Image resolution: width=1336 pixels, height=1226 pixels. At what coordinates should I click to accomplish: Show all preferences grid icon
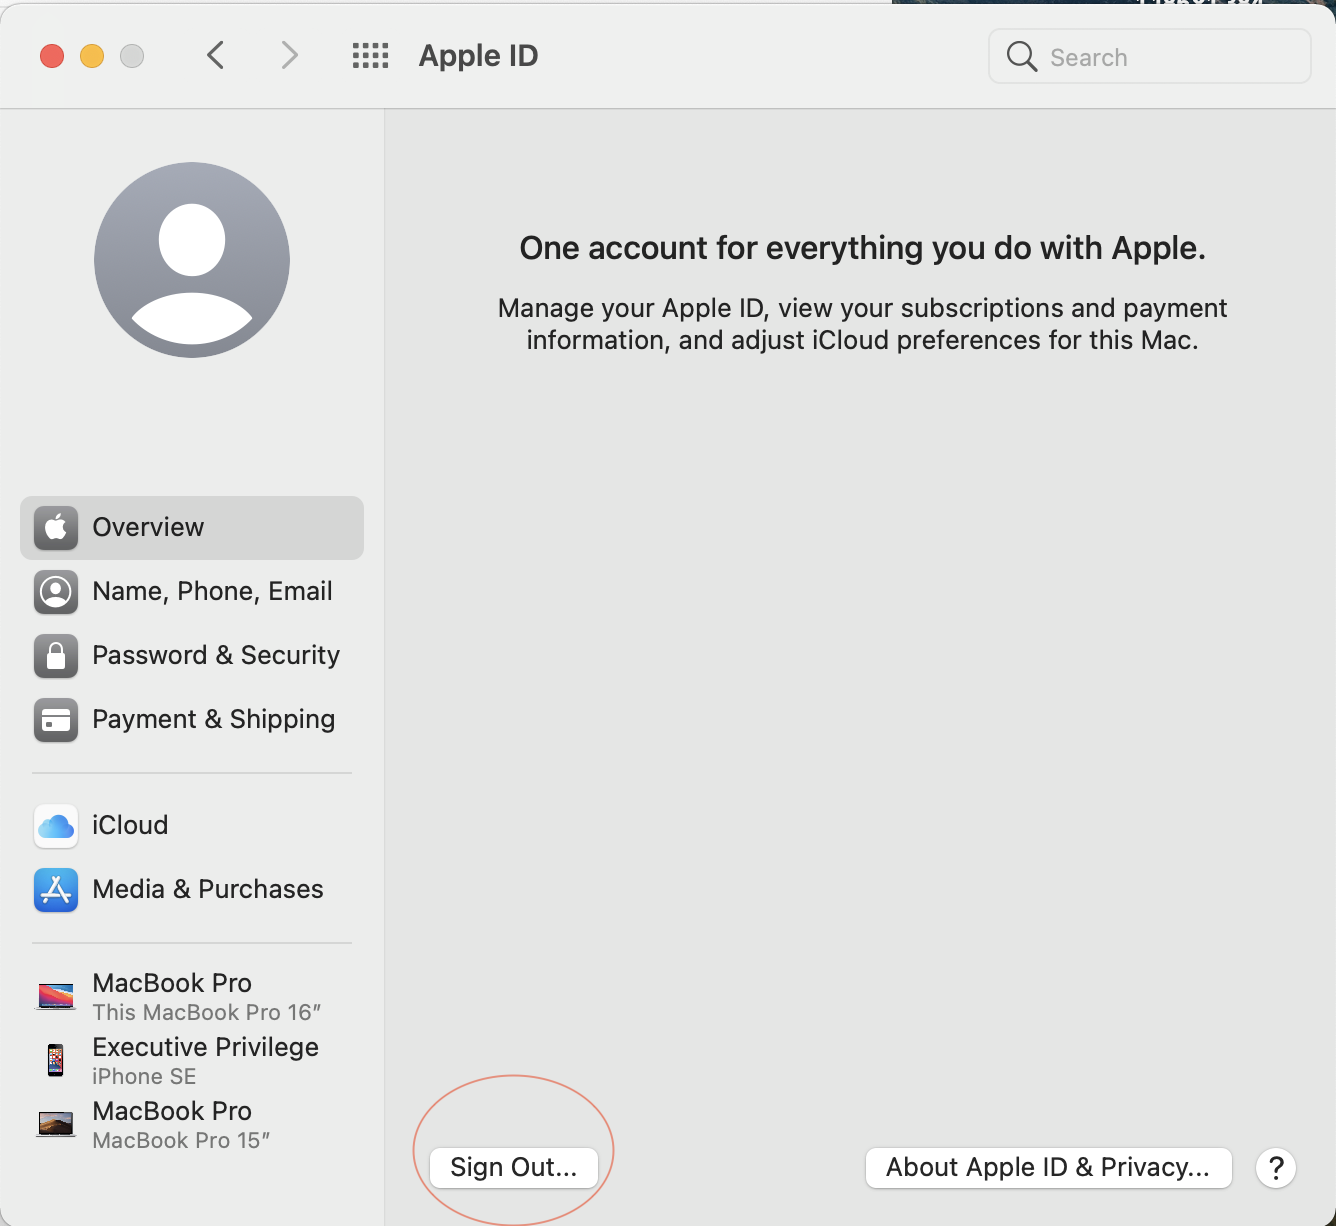[x=370, y=56]
